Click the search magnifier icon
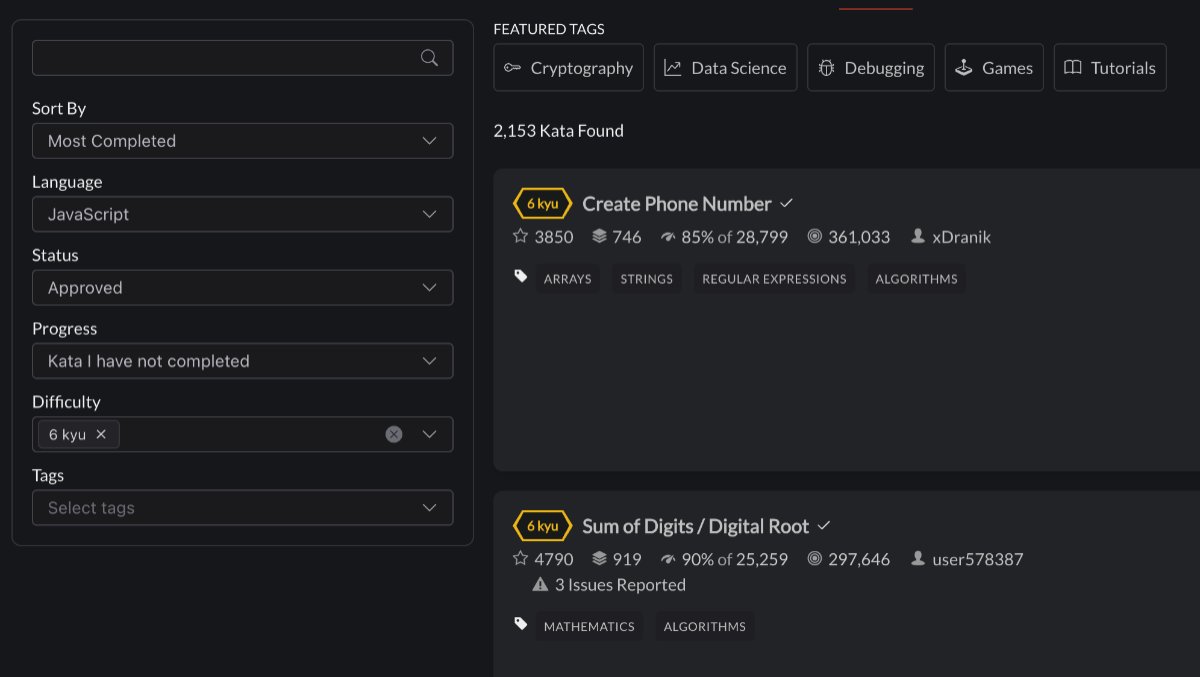The width and height of the screenshot is (1200, 677). (429, 58)
